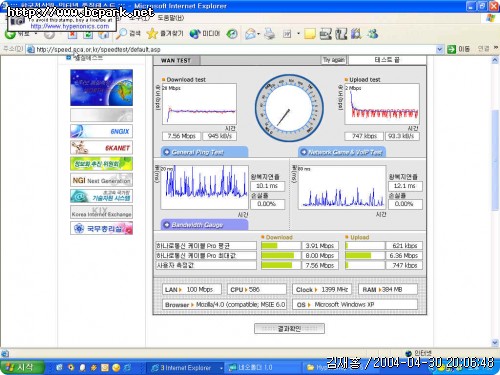This screenshot has height=375, width=500.
Task: Click the 결과확인 results button
Action: tap(289, 329)
